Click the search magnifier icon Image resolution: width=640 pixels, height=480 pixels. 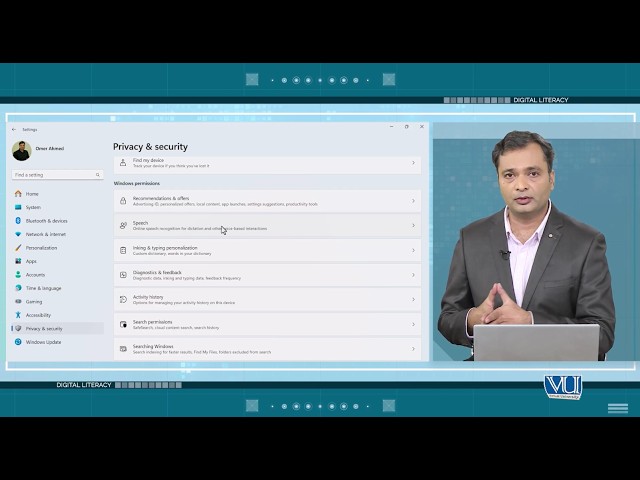coord(98,175)
